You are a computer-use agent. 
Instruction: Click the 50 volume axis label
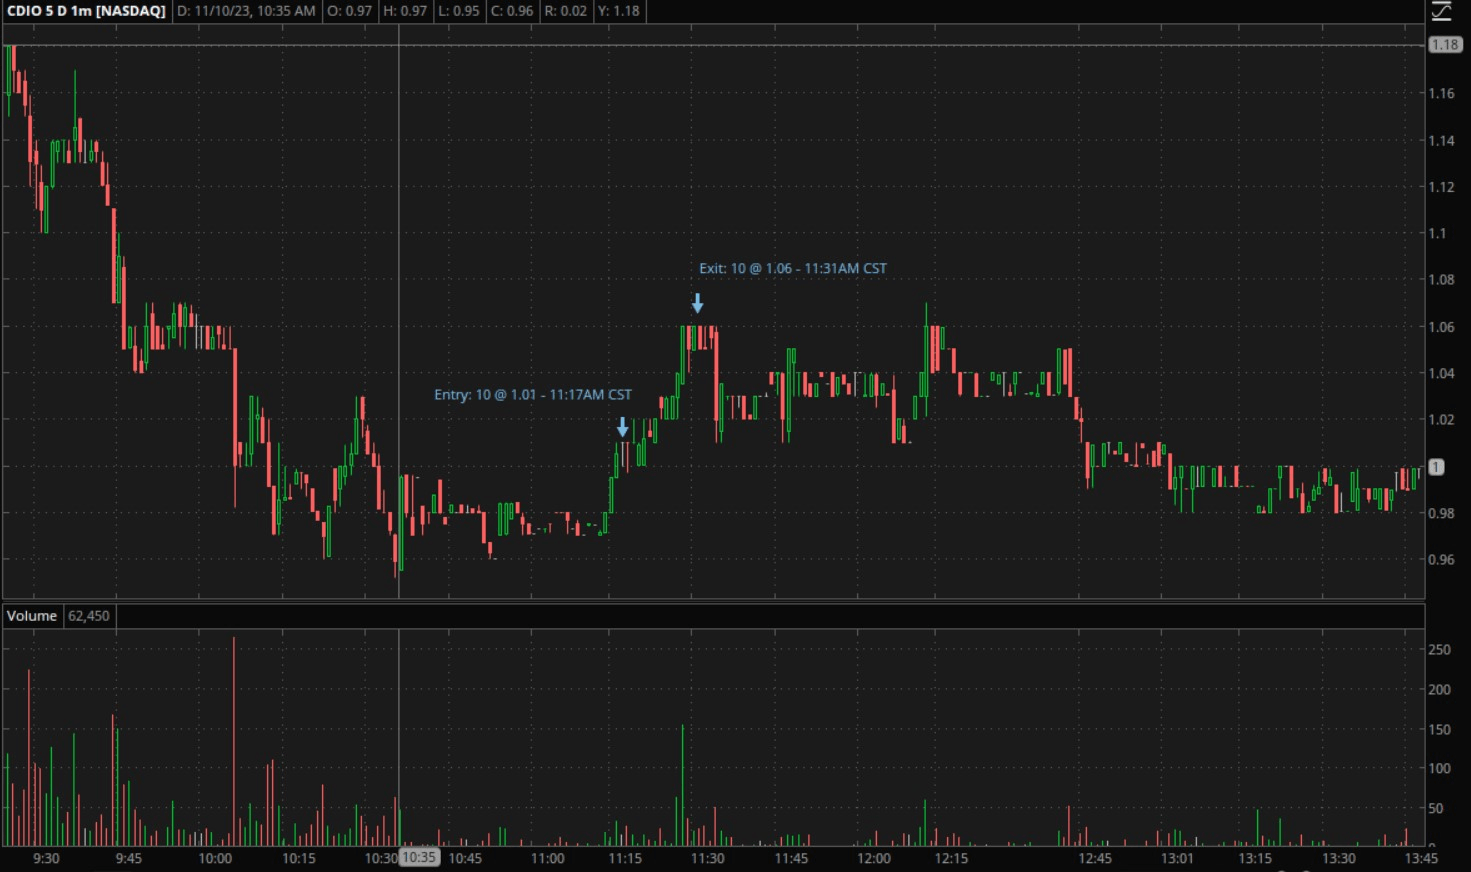pos(1436,809)
